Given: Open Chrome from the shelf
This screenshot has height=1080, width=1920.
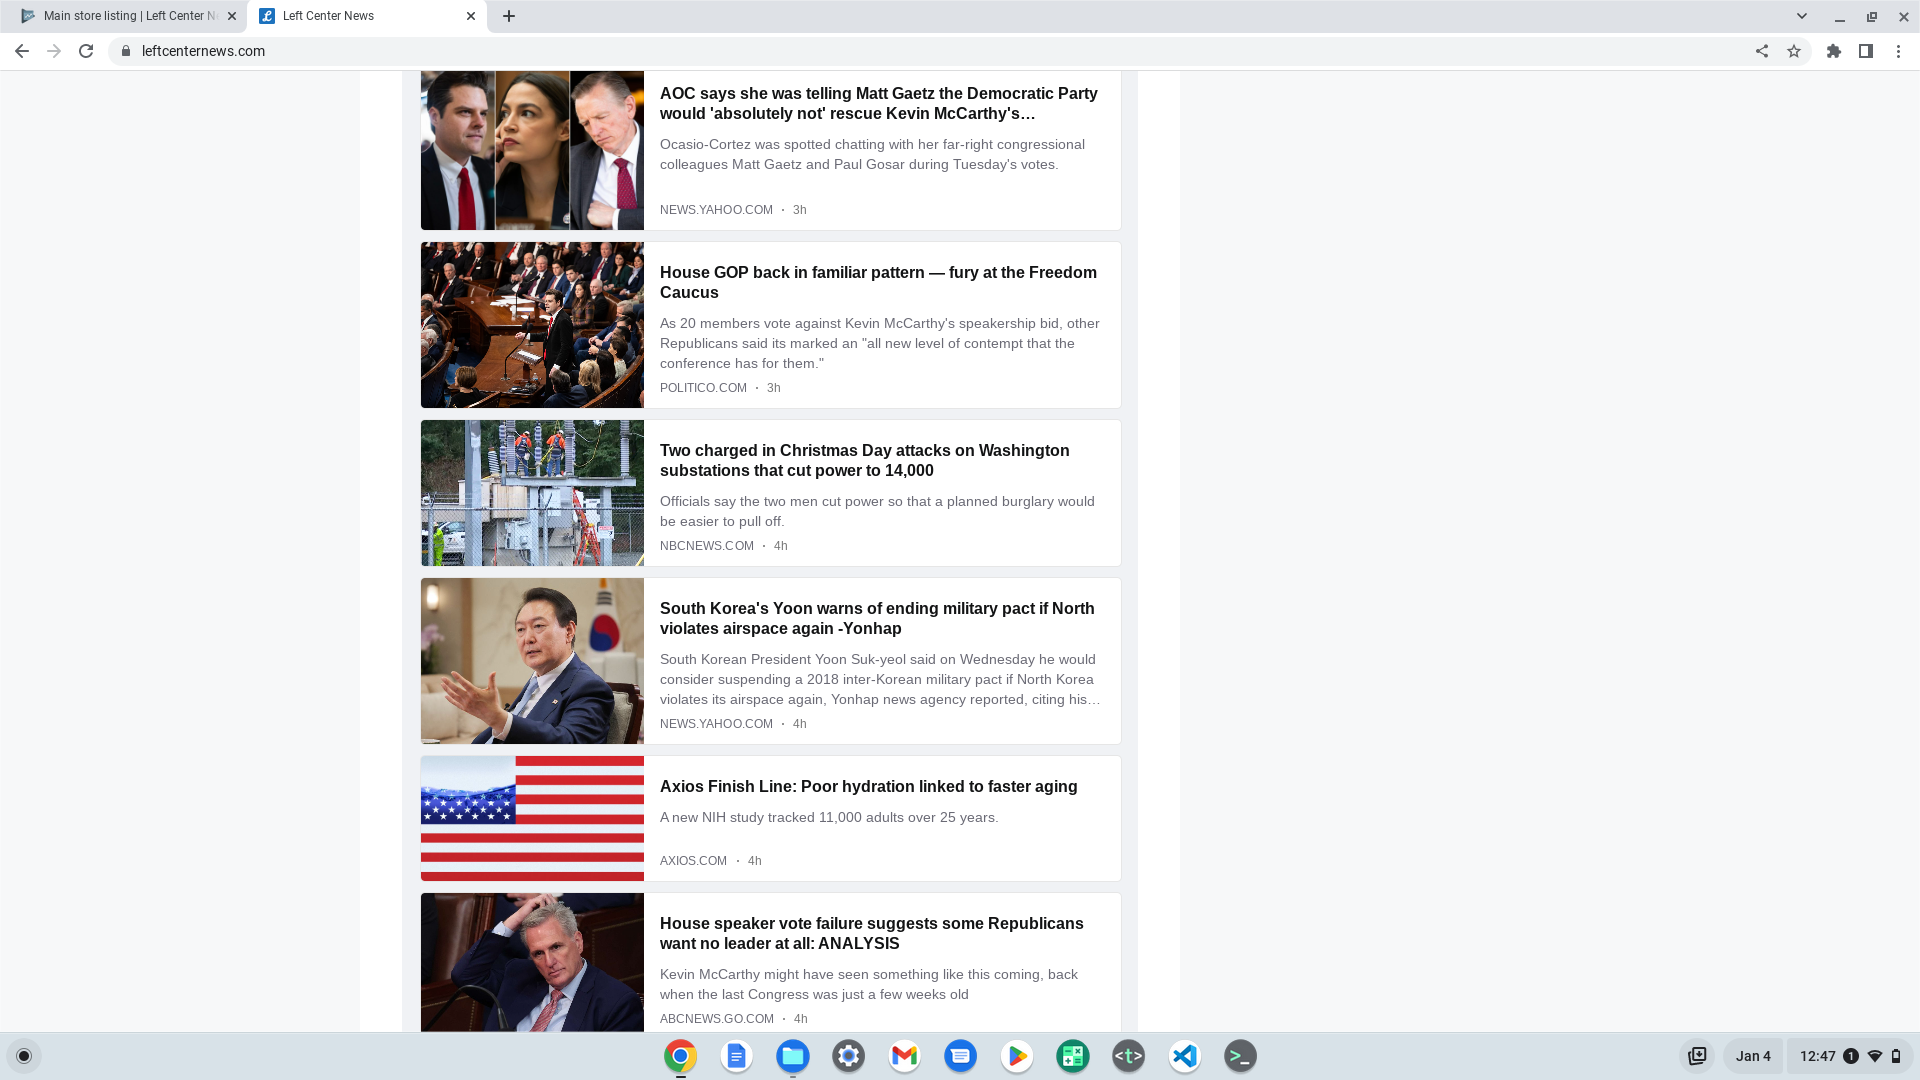Looking at the screenshot, I should 681,1056.
